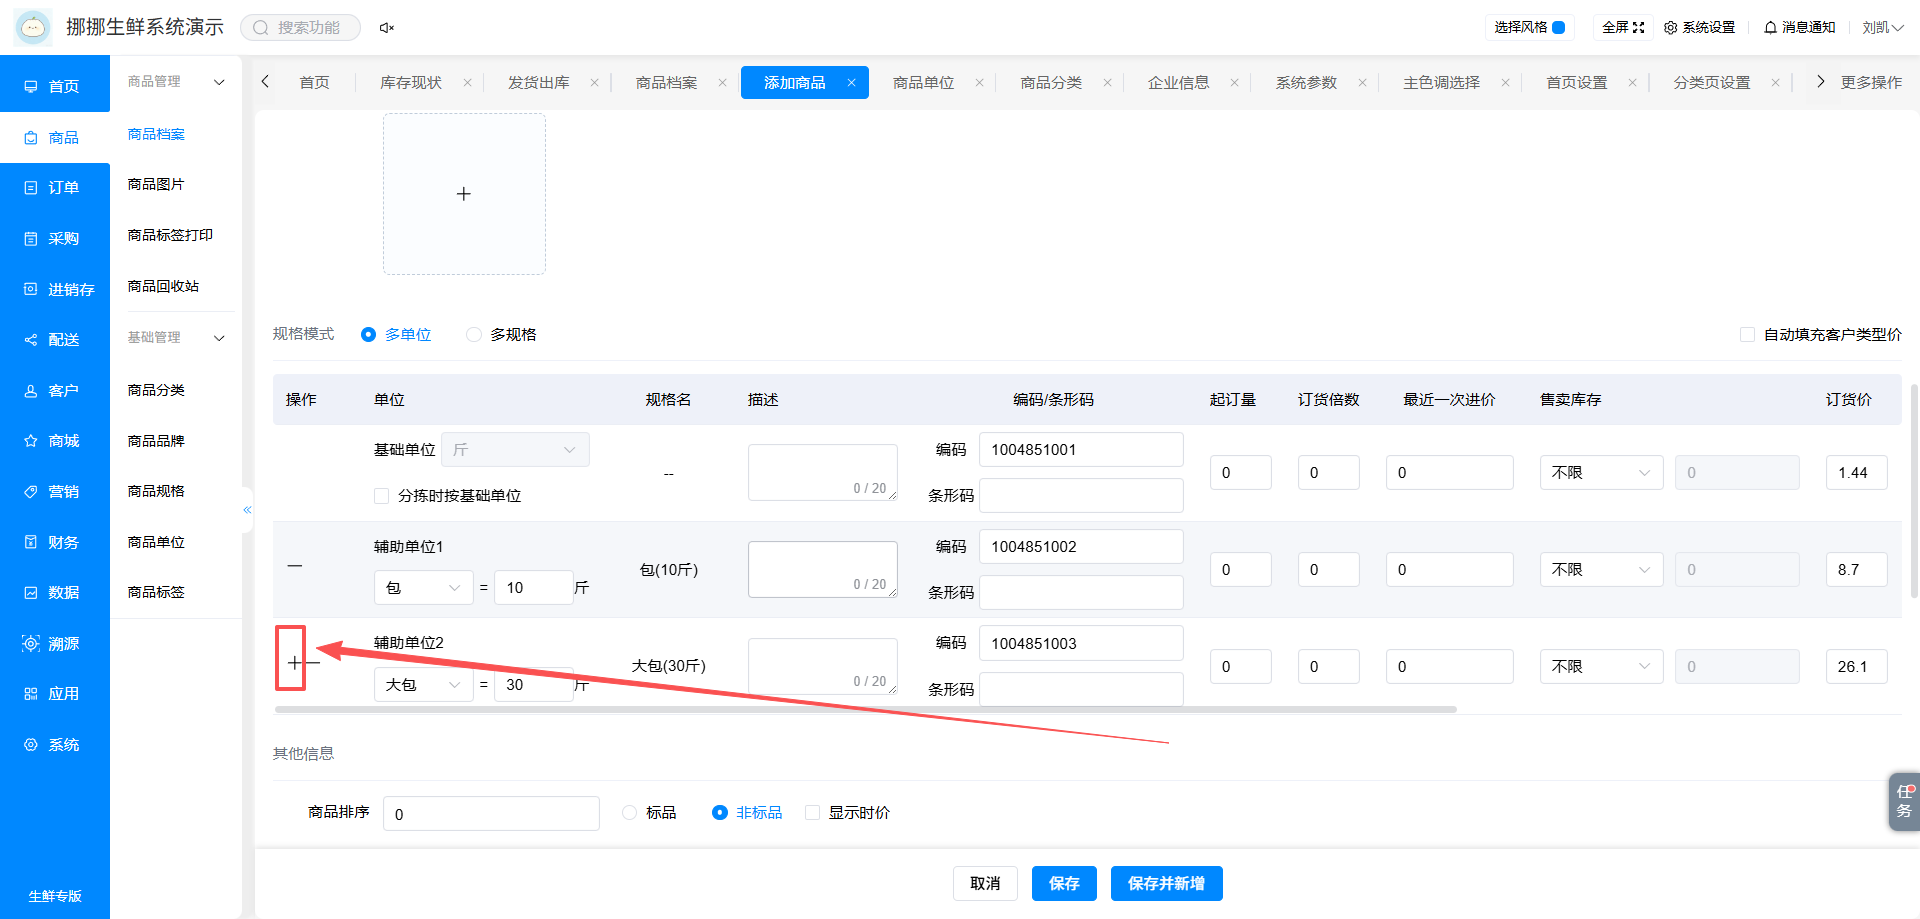Image resolution: width=1920 pixels, height=919 pixels.
Task: Collapse the 商品管理 menu group
Action: 219,82
